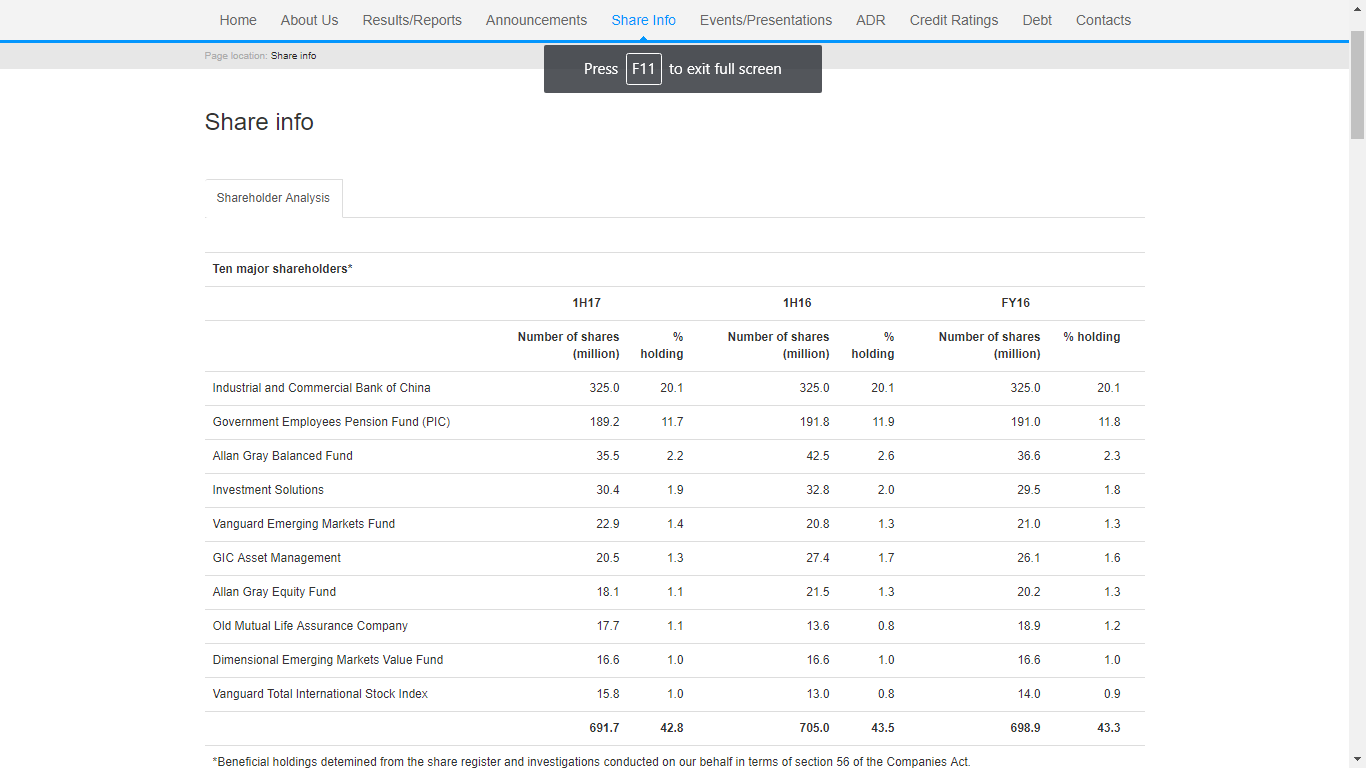This screenshot has width=1366, height=768.
Task: Click the 14.0 shares value
Action: pos(1029,694)
